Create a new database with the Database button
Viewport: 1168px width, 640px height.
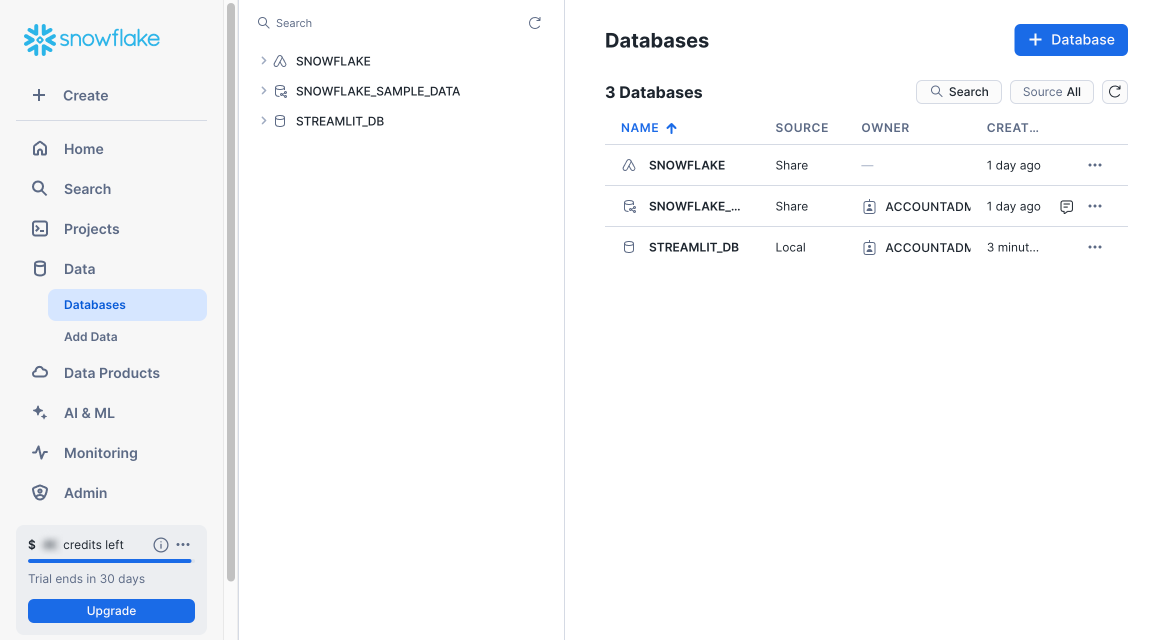[1070, 40]
